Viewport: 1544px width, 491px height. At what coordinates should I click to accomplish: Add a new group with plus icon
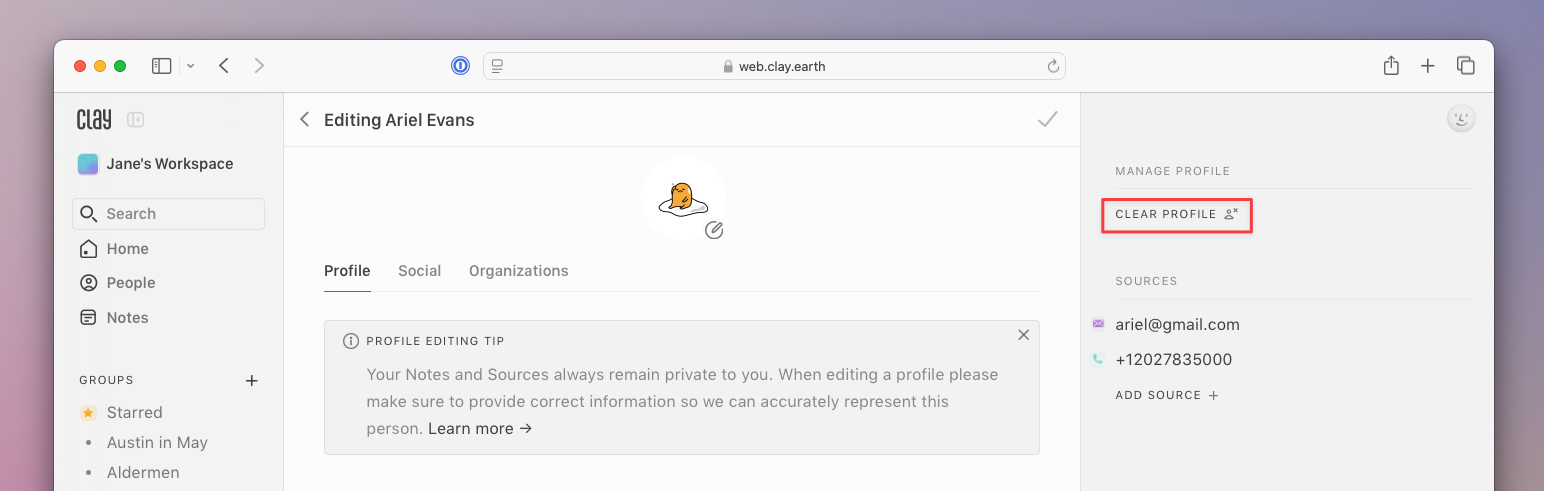click(252, 381)
